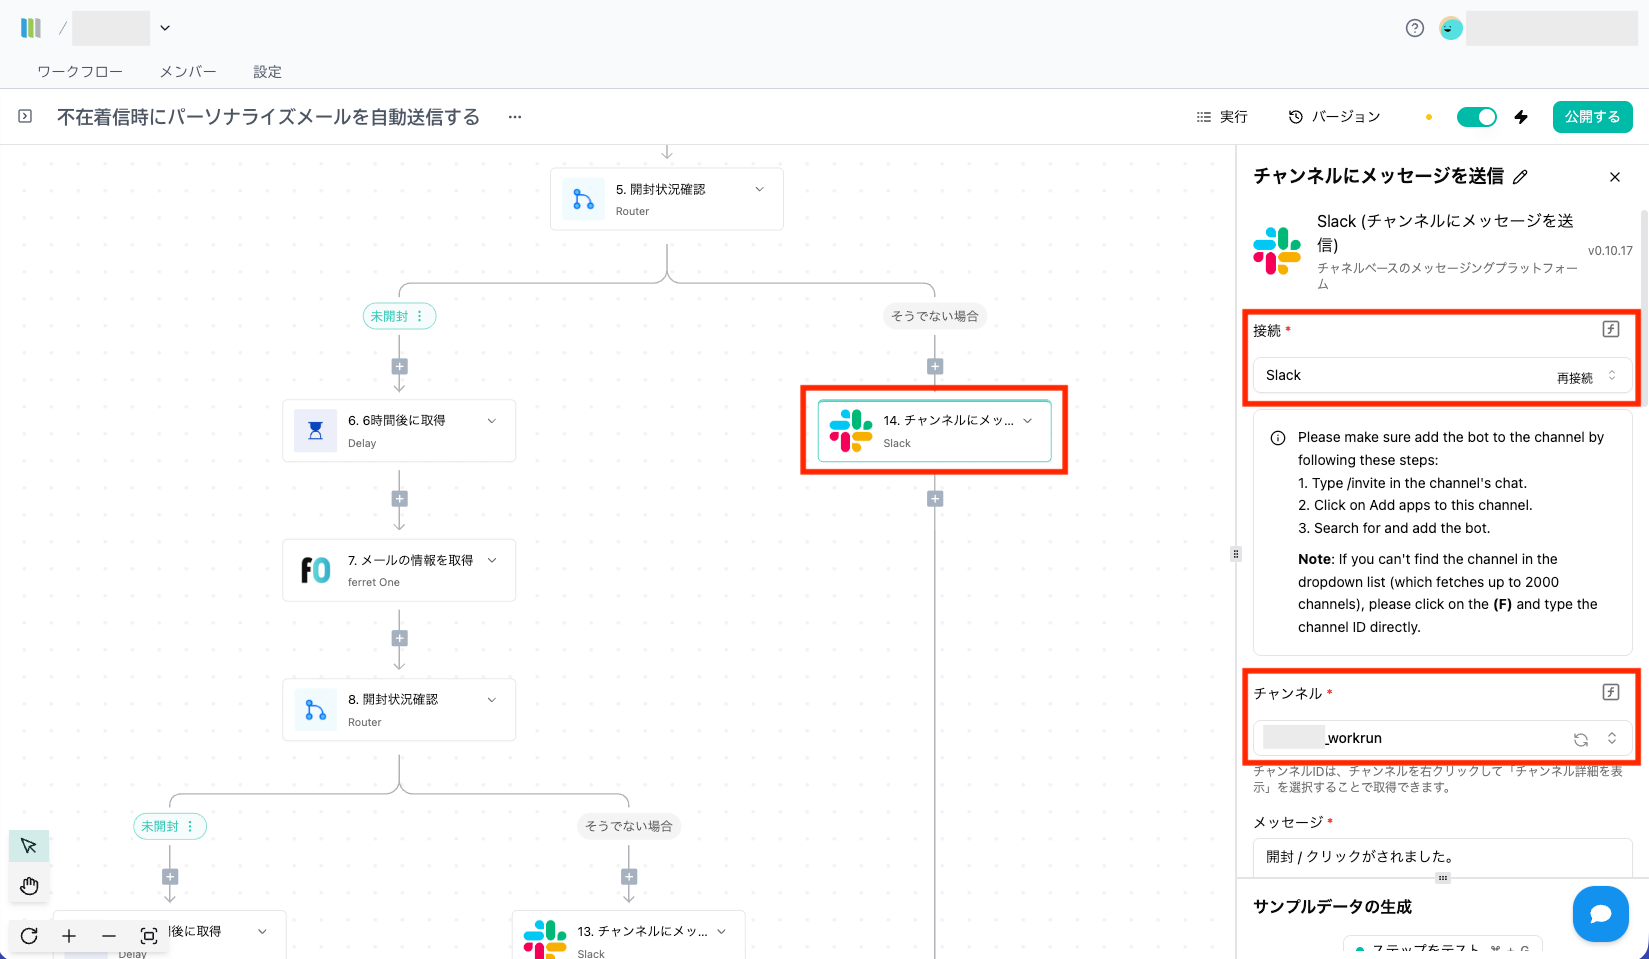Open the 設定 tab

pos(267,72)
